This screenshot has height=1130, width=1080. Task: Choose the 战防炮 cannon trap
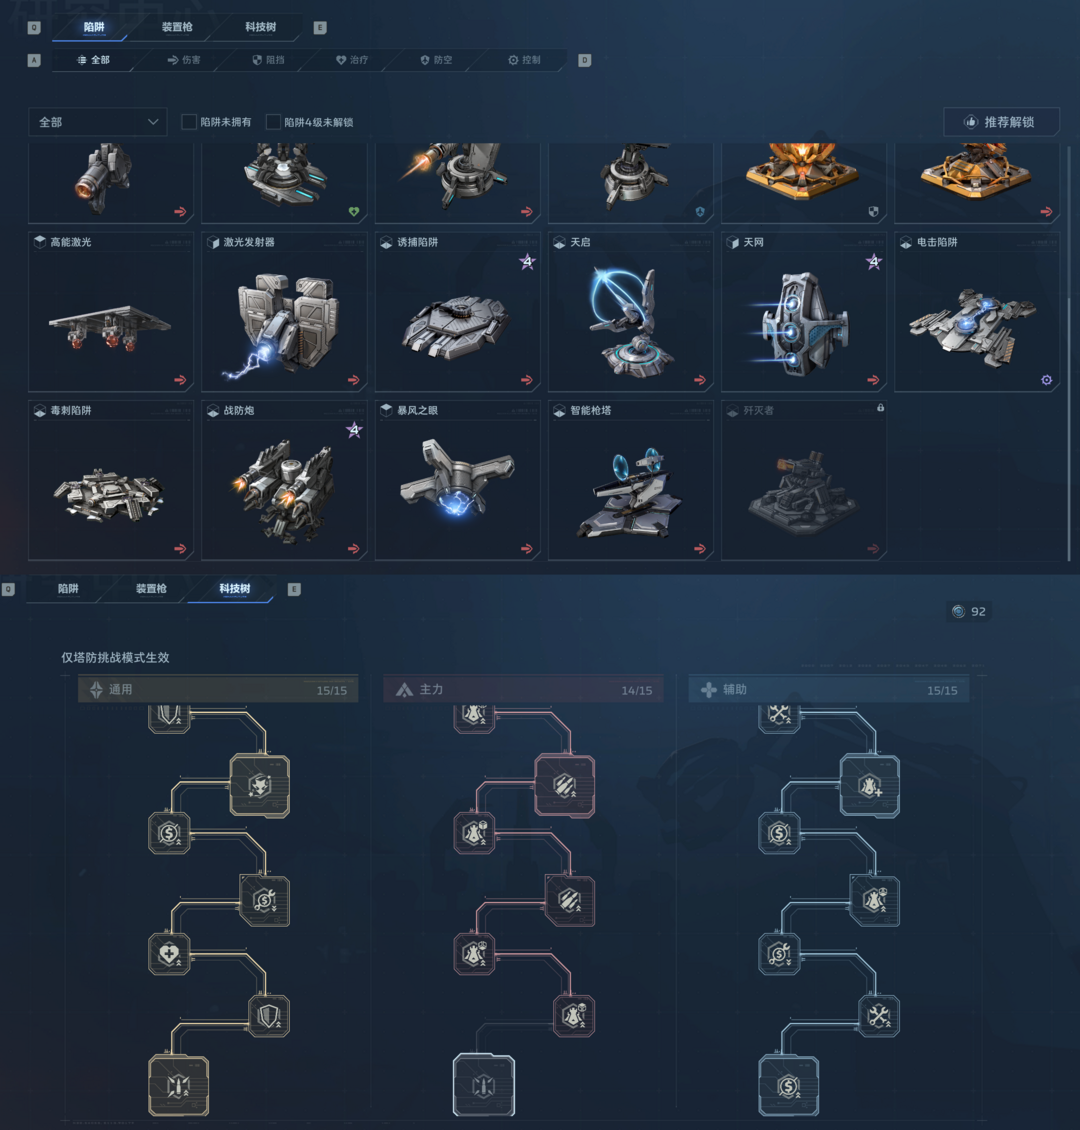[x=284, y=480]
